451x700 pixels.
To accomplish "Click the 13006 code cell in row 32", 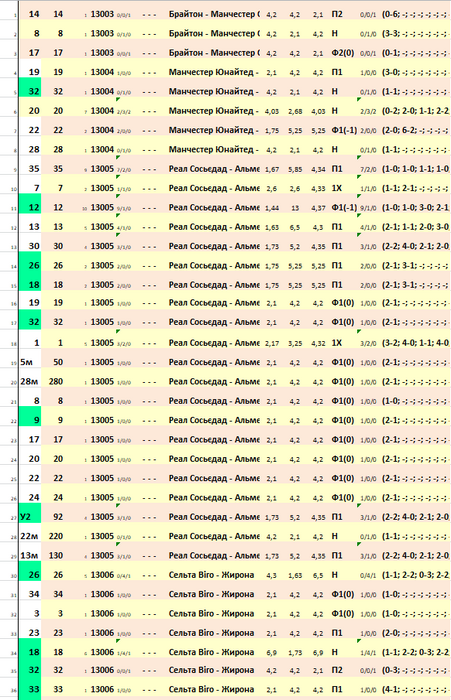I will 102,613.
